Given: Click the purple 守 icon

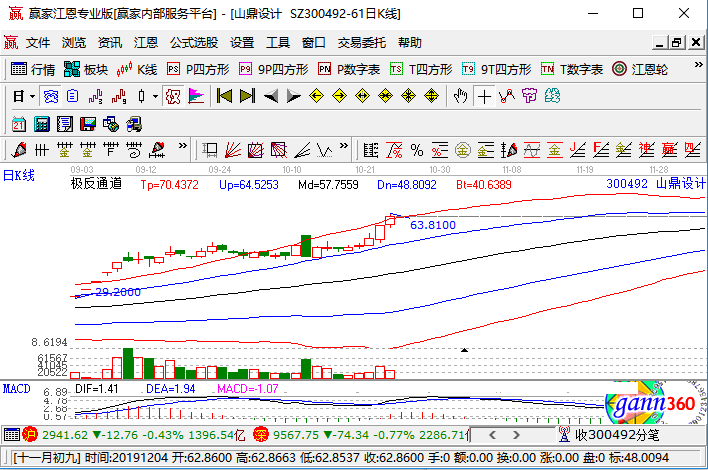Looking at the screenshot, I should pyautogui.click(x=529, y=96).
